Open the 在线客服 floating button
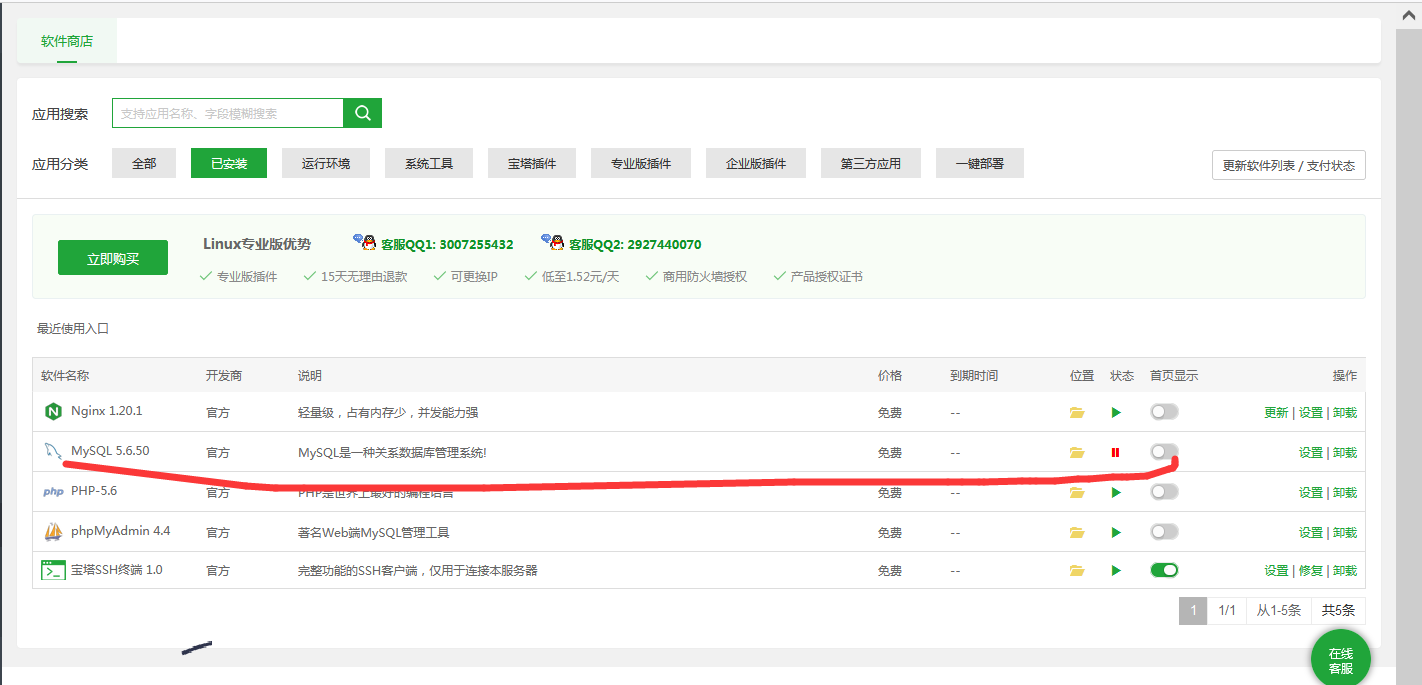1422x685 pixels. [x=1341, y=659]
